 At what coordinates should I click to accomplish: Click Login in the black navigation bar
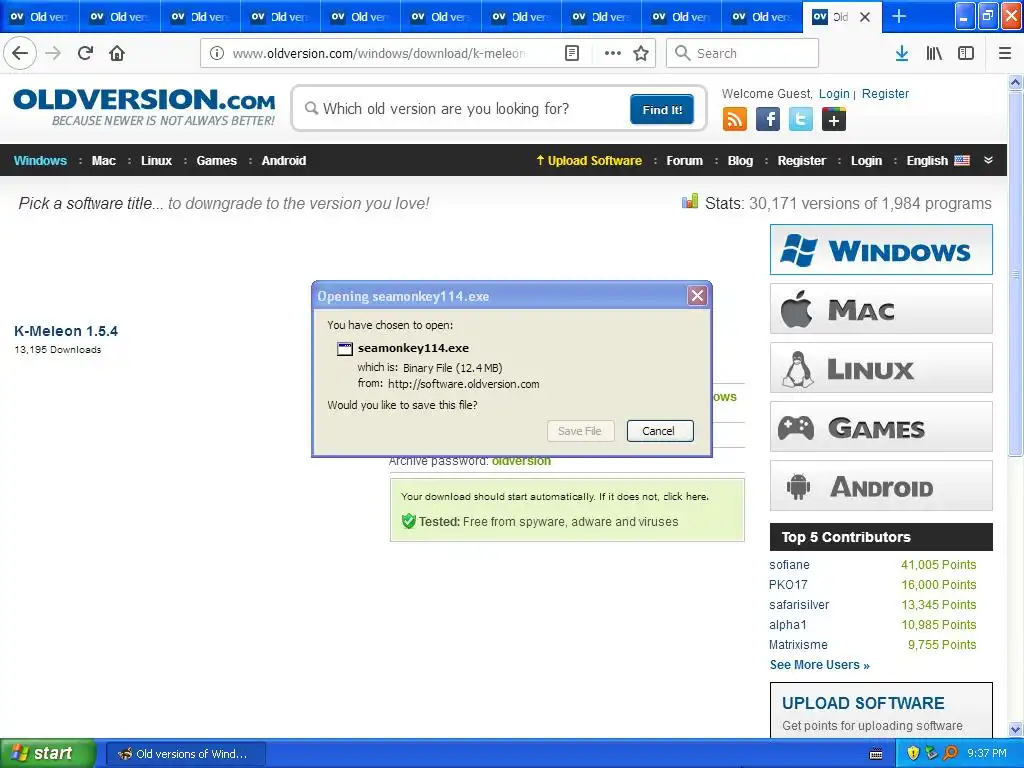coord(866,161)
